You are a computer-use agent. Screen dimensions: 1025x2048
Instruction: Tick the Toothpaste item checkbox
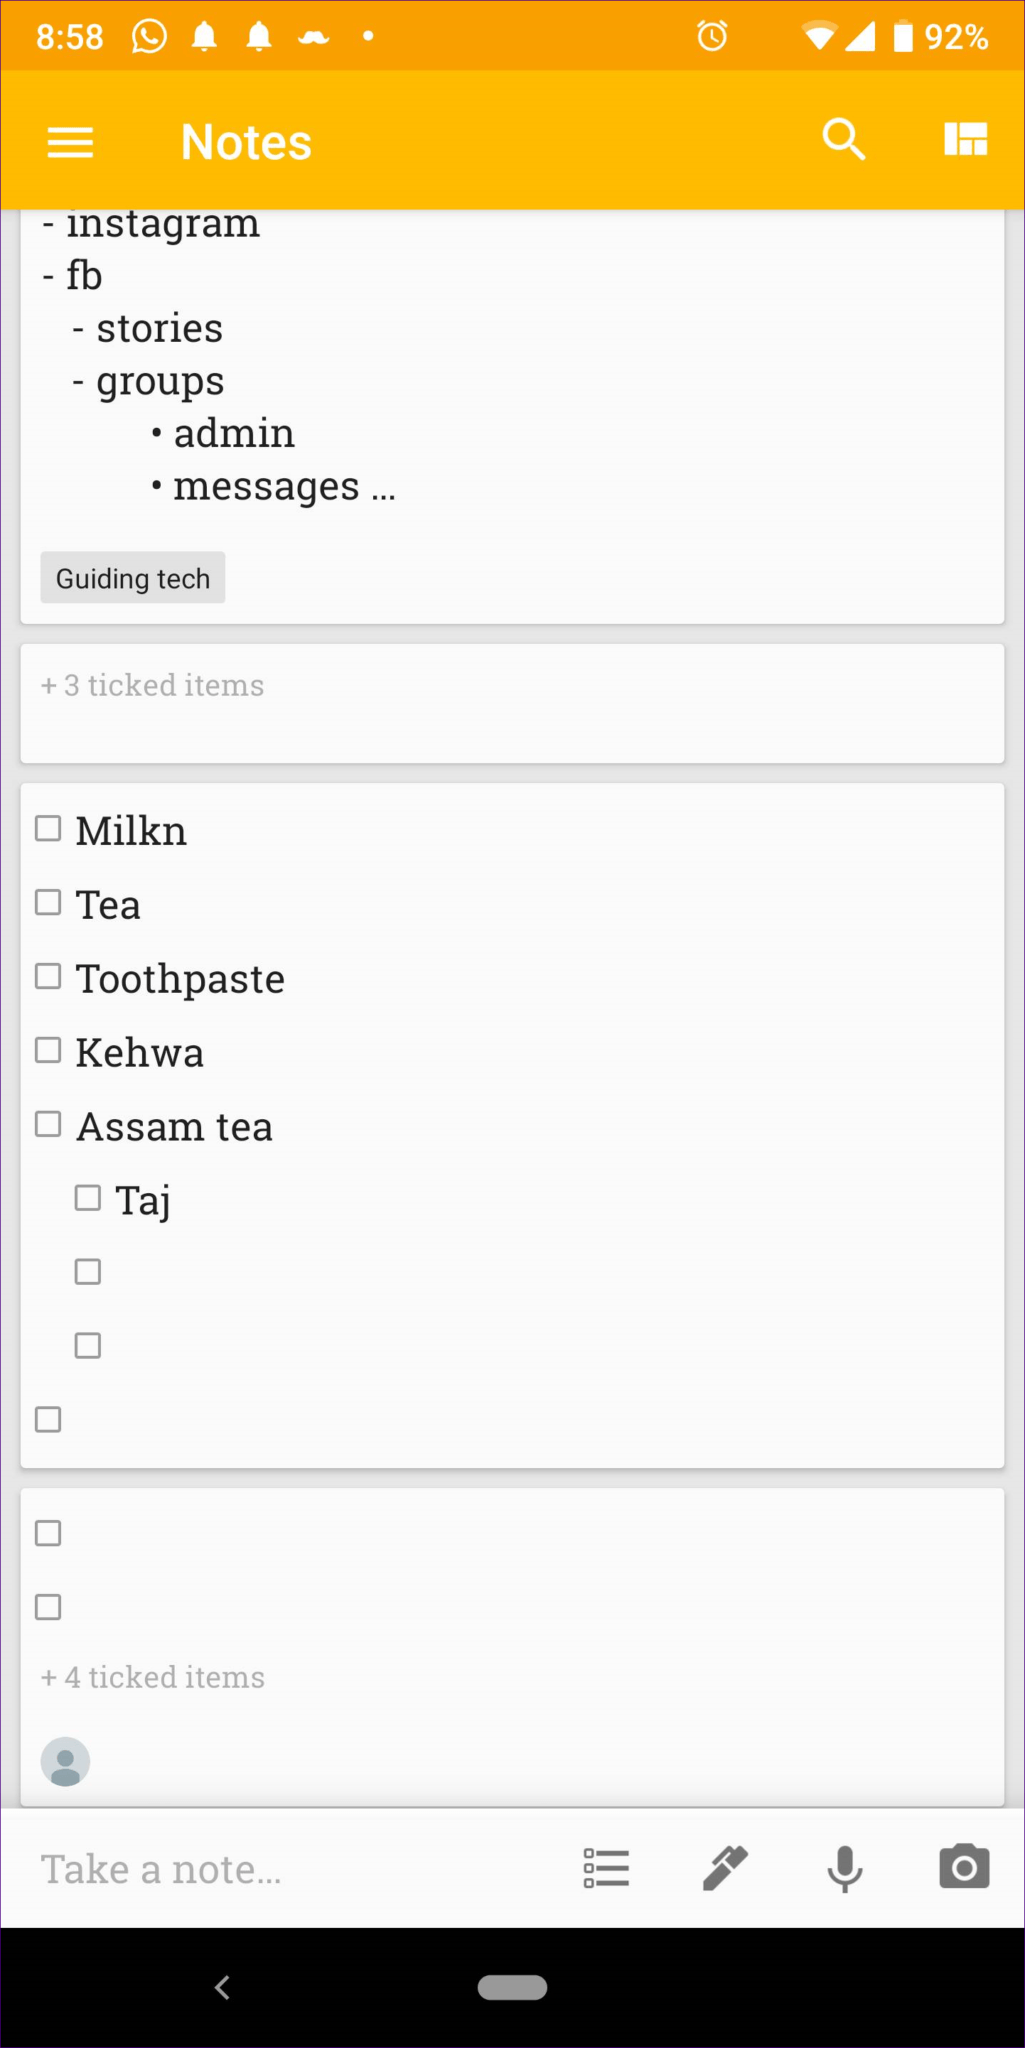pos(48,976)
